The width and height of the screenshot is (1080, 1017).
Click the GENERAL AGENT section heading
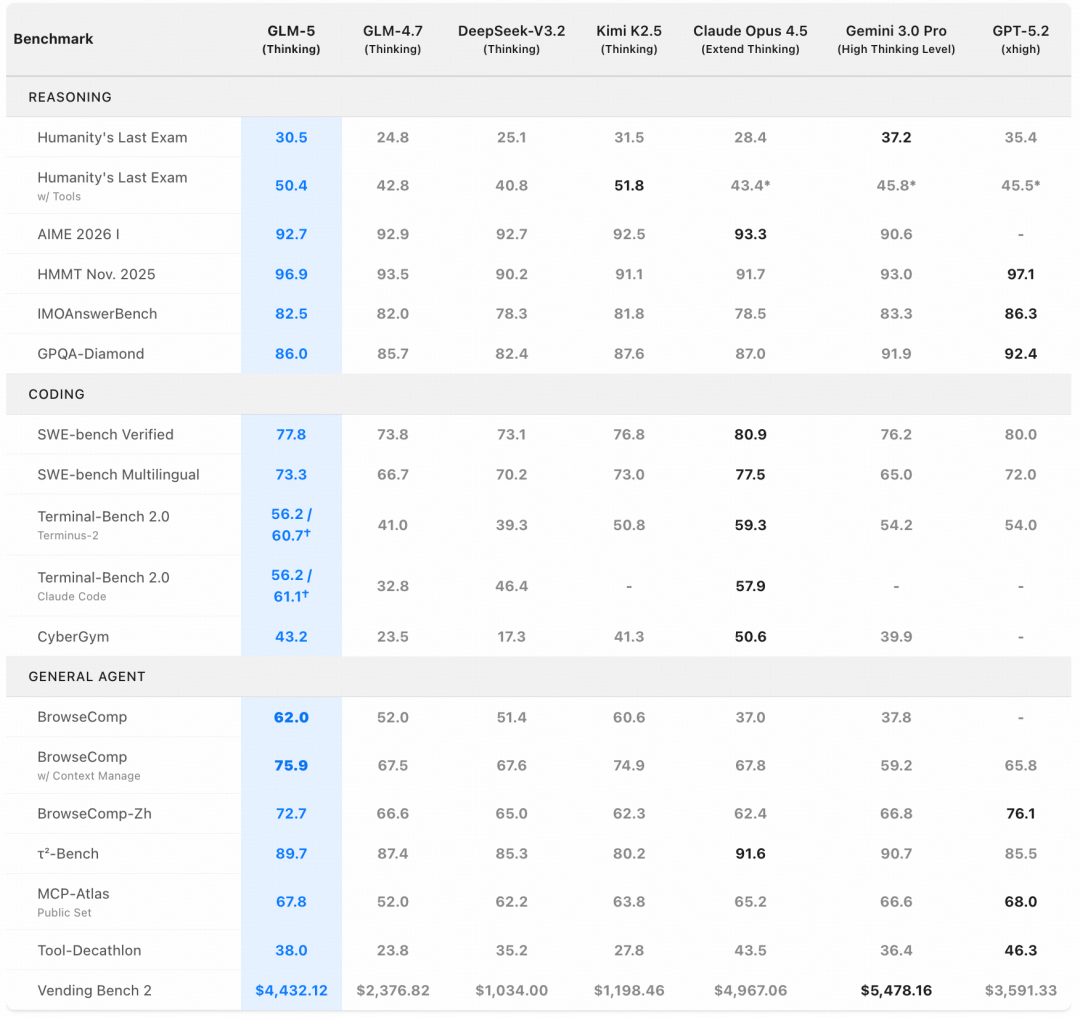(87, 676)
